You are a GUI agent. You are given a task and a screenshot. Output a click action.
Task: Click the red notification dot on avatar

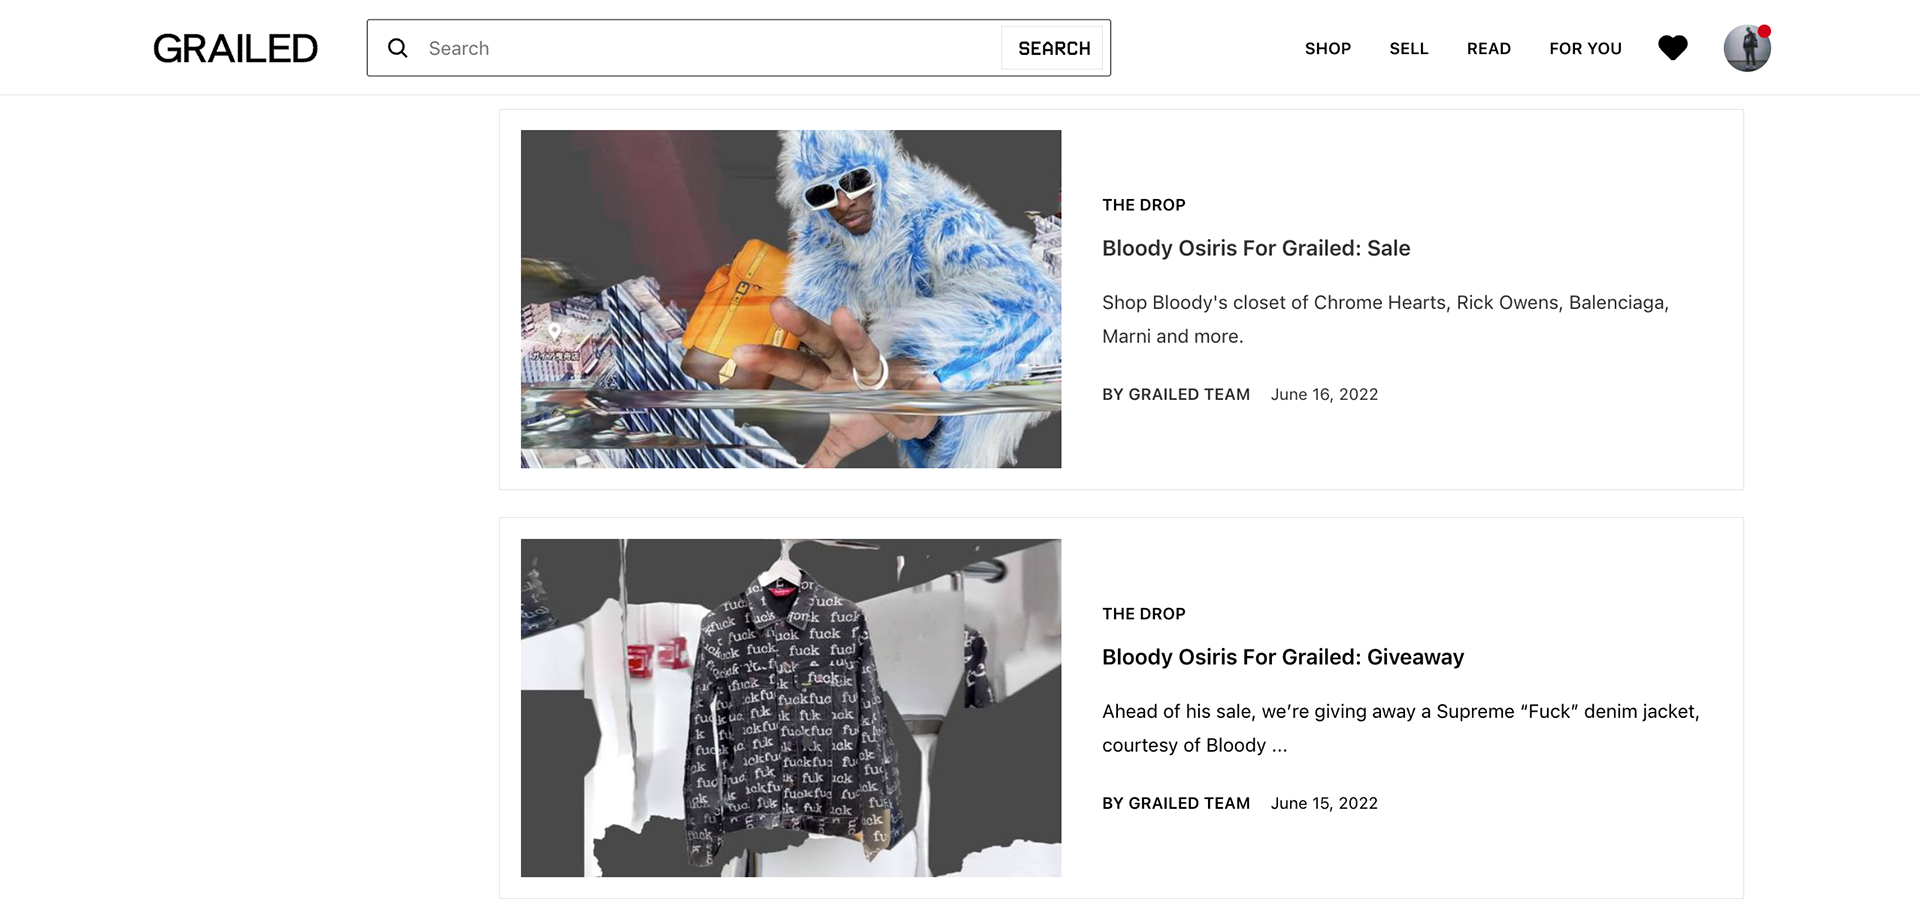tap(1764, 31)
